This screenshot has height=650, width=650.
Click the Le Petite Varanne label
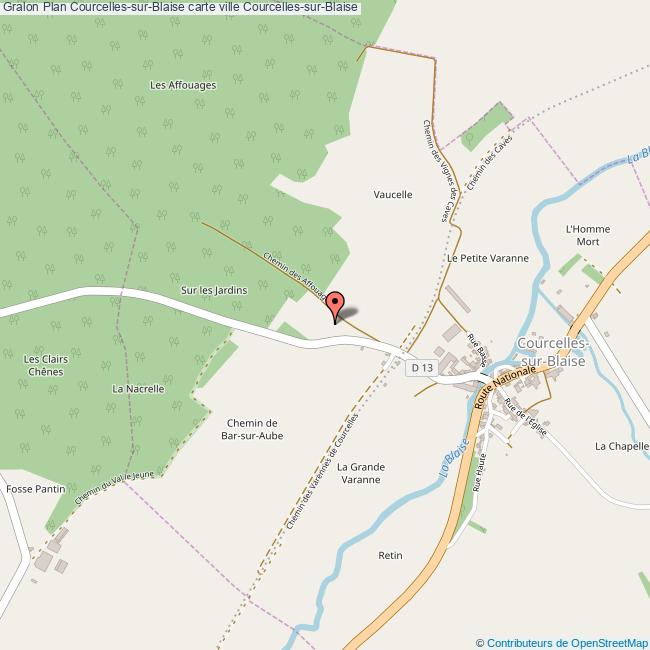[x=488, y=258]
